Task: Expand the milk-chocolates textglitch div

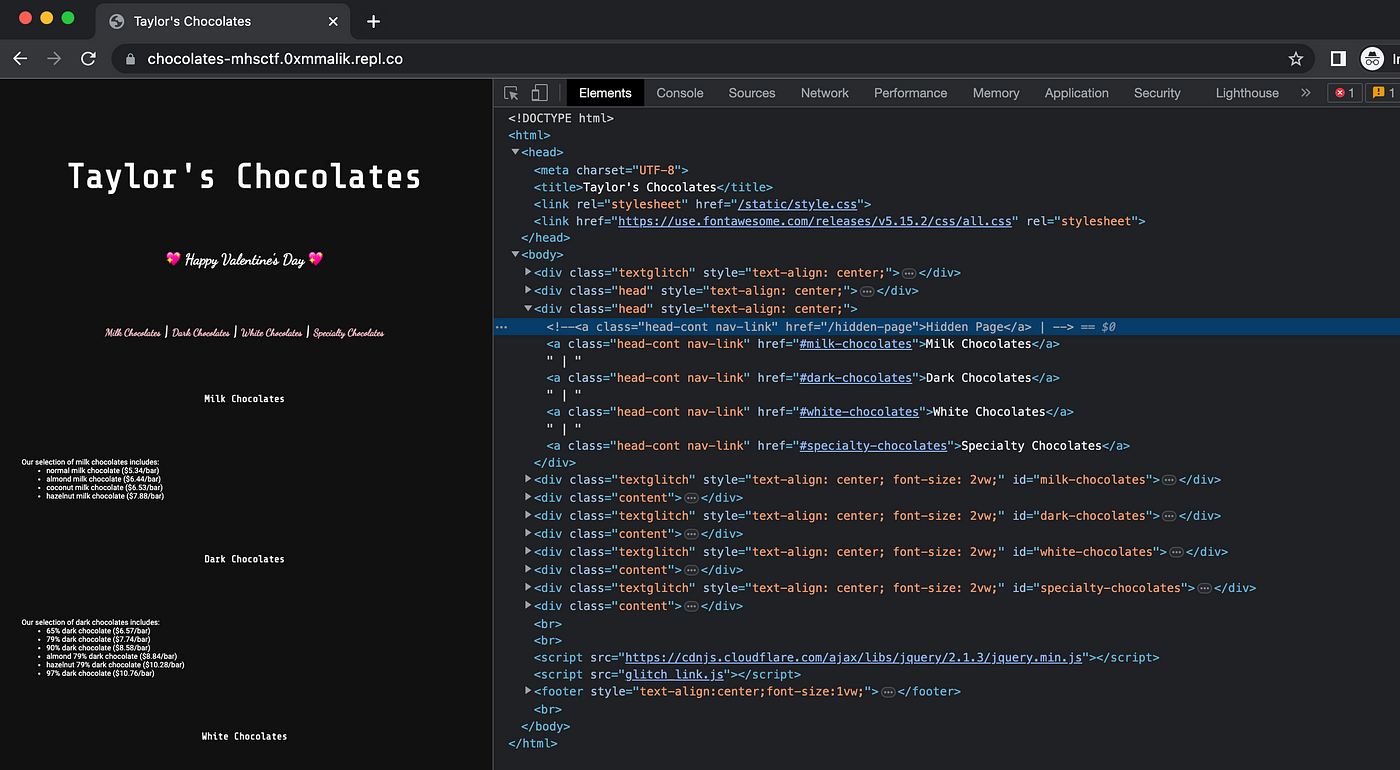Action: (x=528, y=480)
